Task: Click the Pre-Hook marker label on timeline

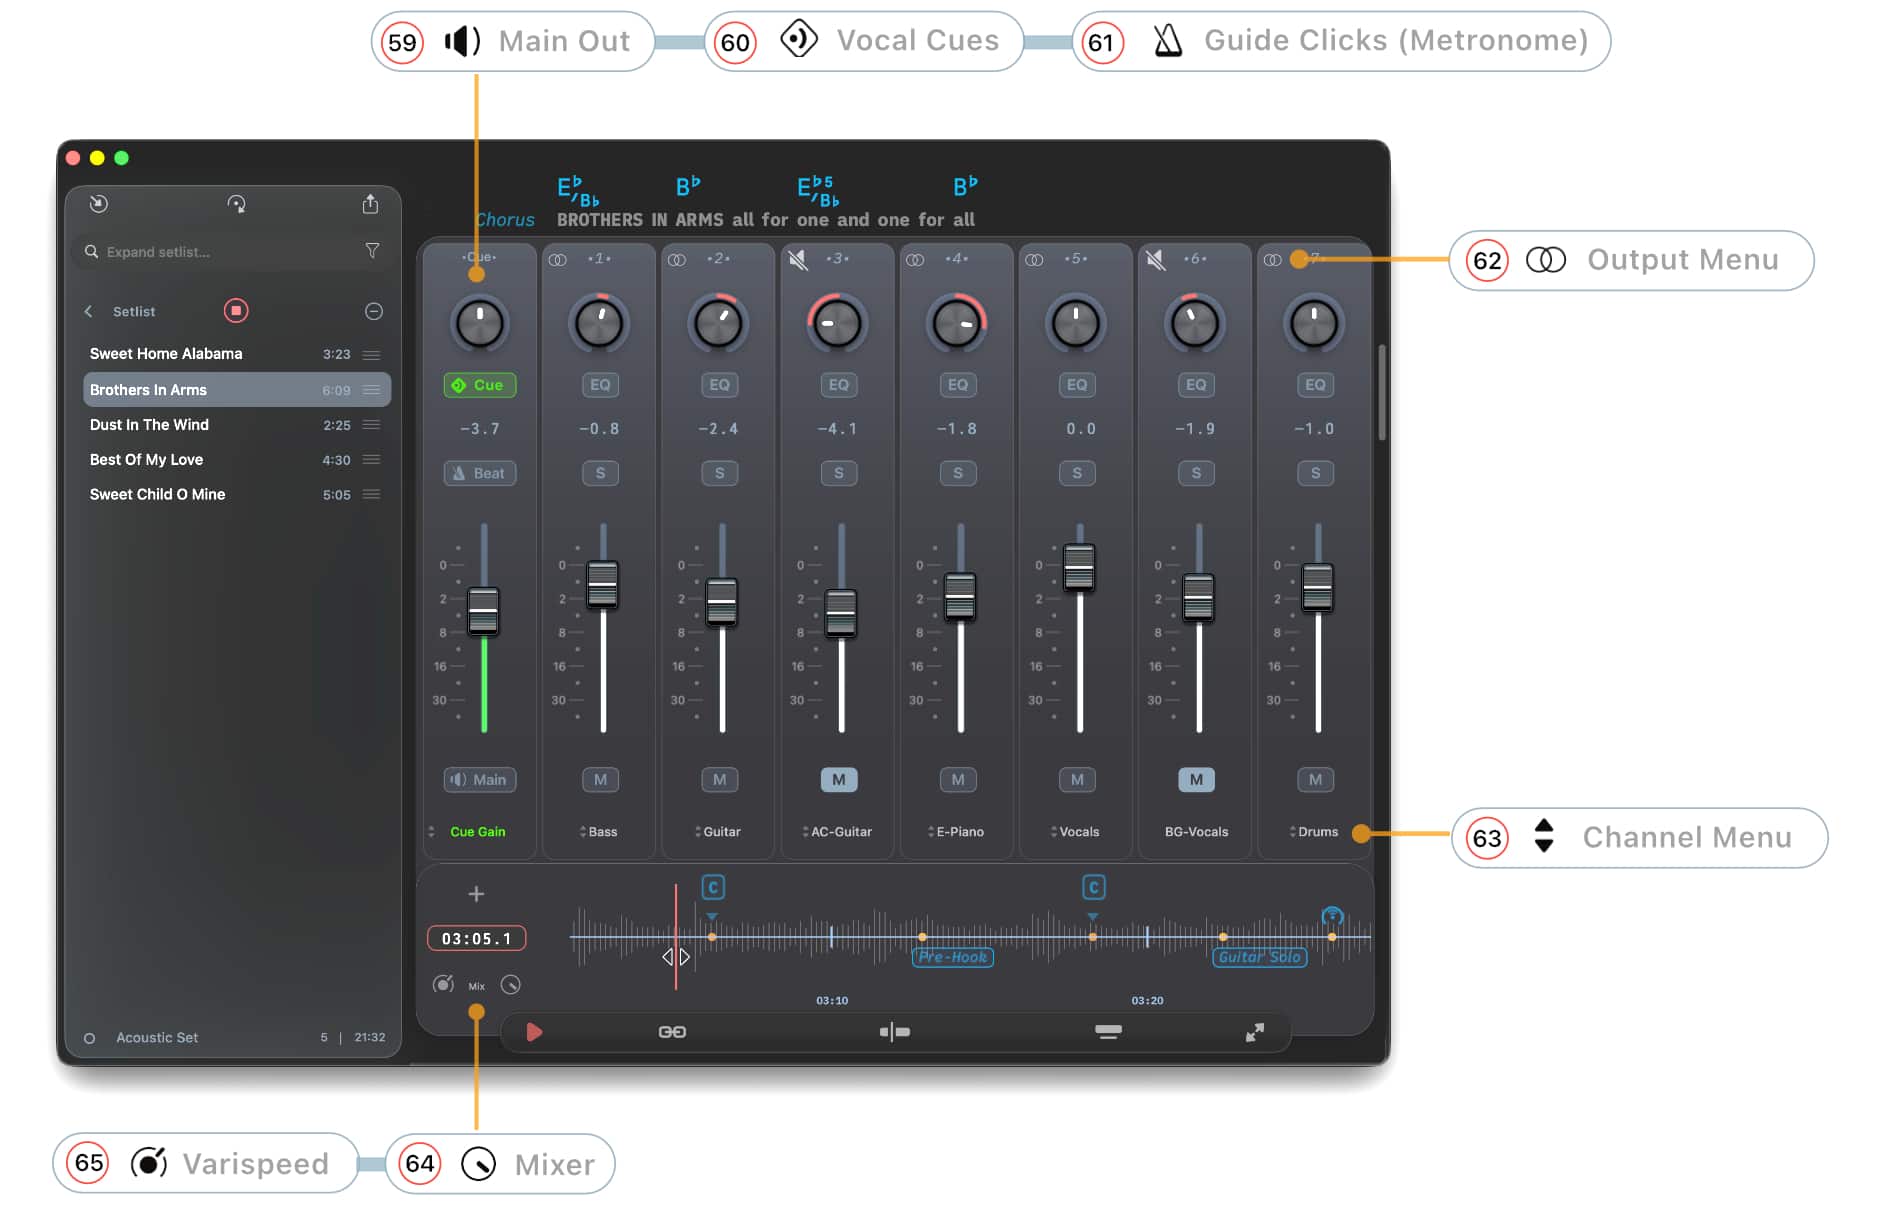Action: [953, 958]
